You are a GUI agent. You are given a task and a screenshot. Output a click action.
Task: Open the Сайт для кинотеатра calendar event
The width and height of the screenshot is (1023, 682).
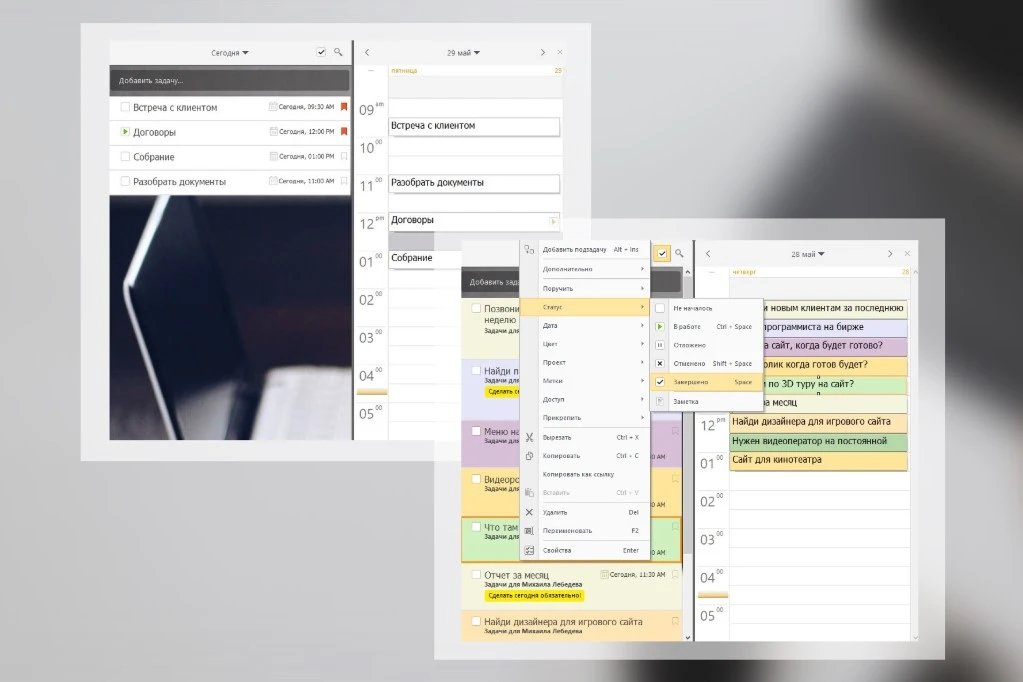click(x=818, y=460)
